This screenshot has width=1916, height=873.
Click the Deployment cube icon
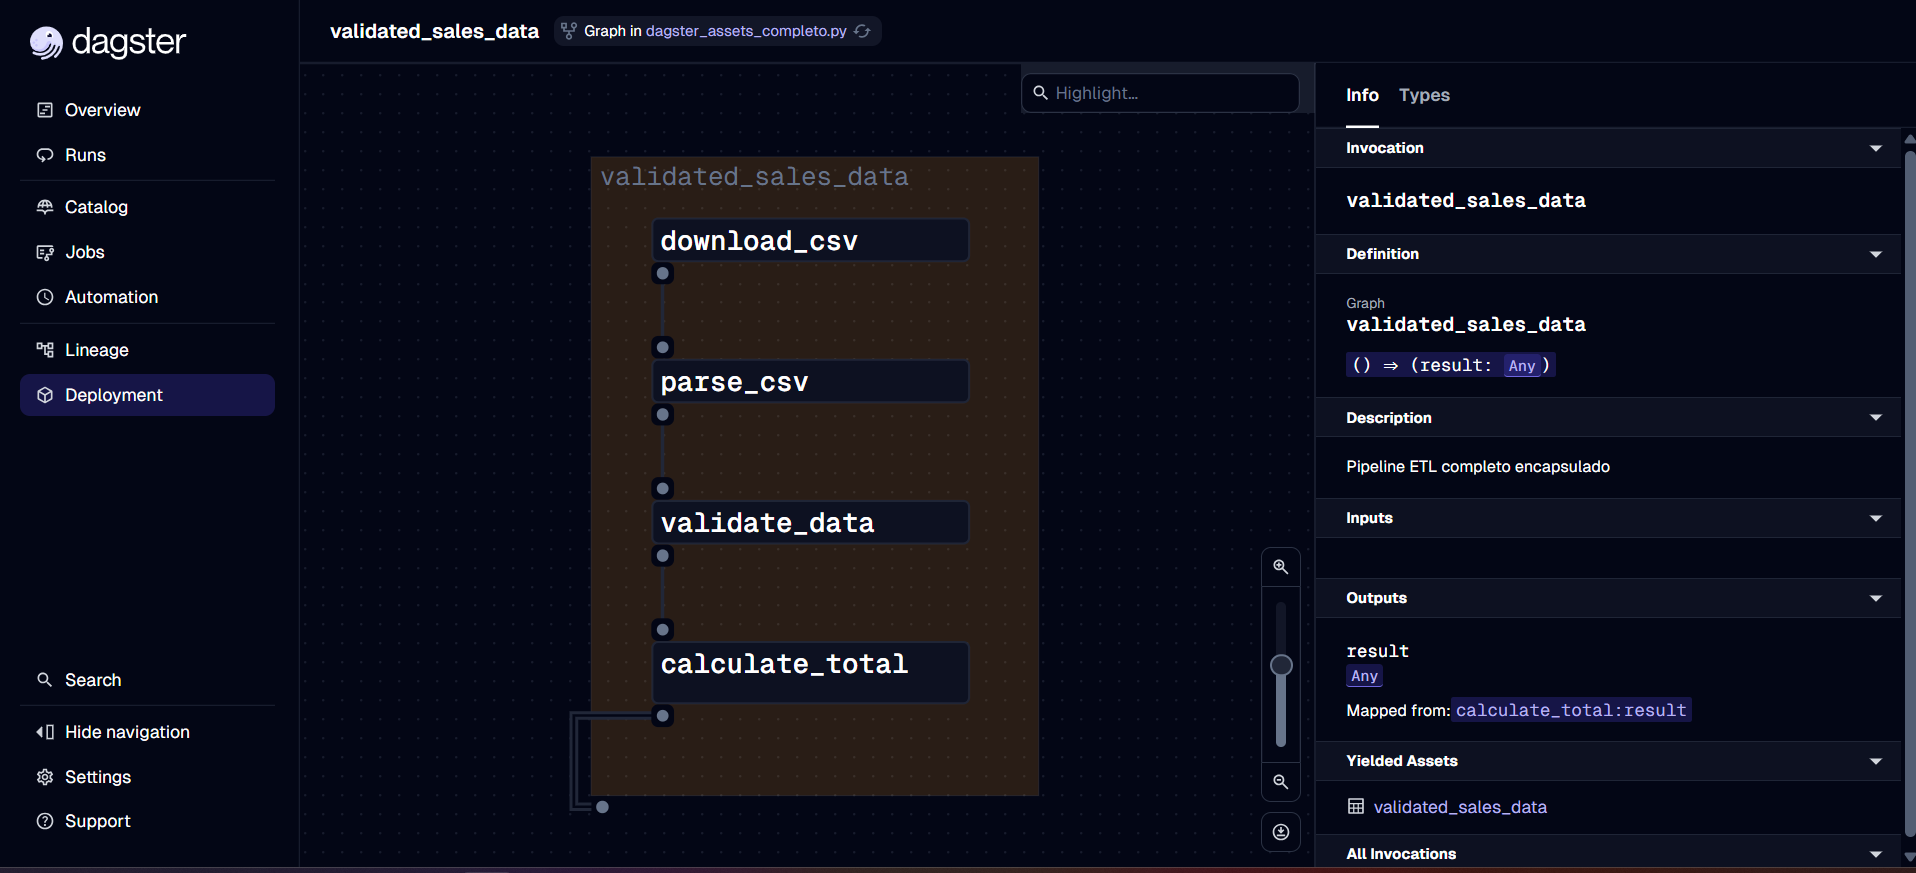[x=45, y=395]
